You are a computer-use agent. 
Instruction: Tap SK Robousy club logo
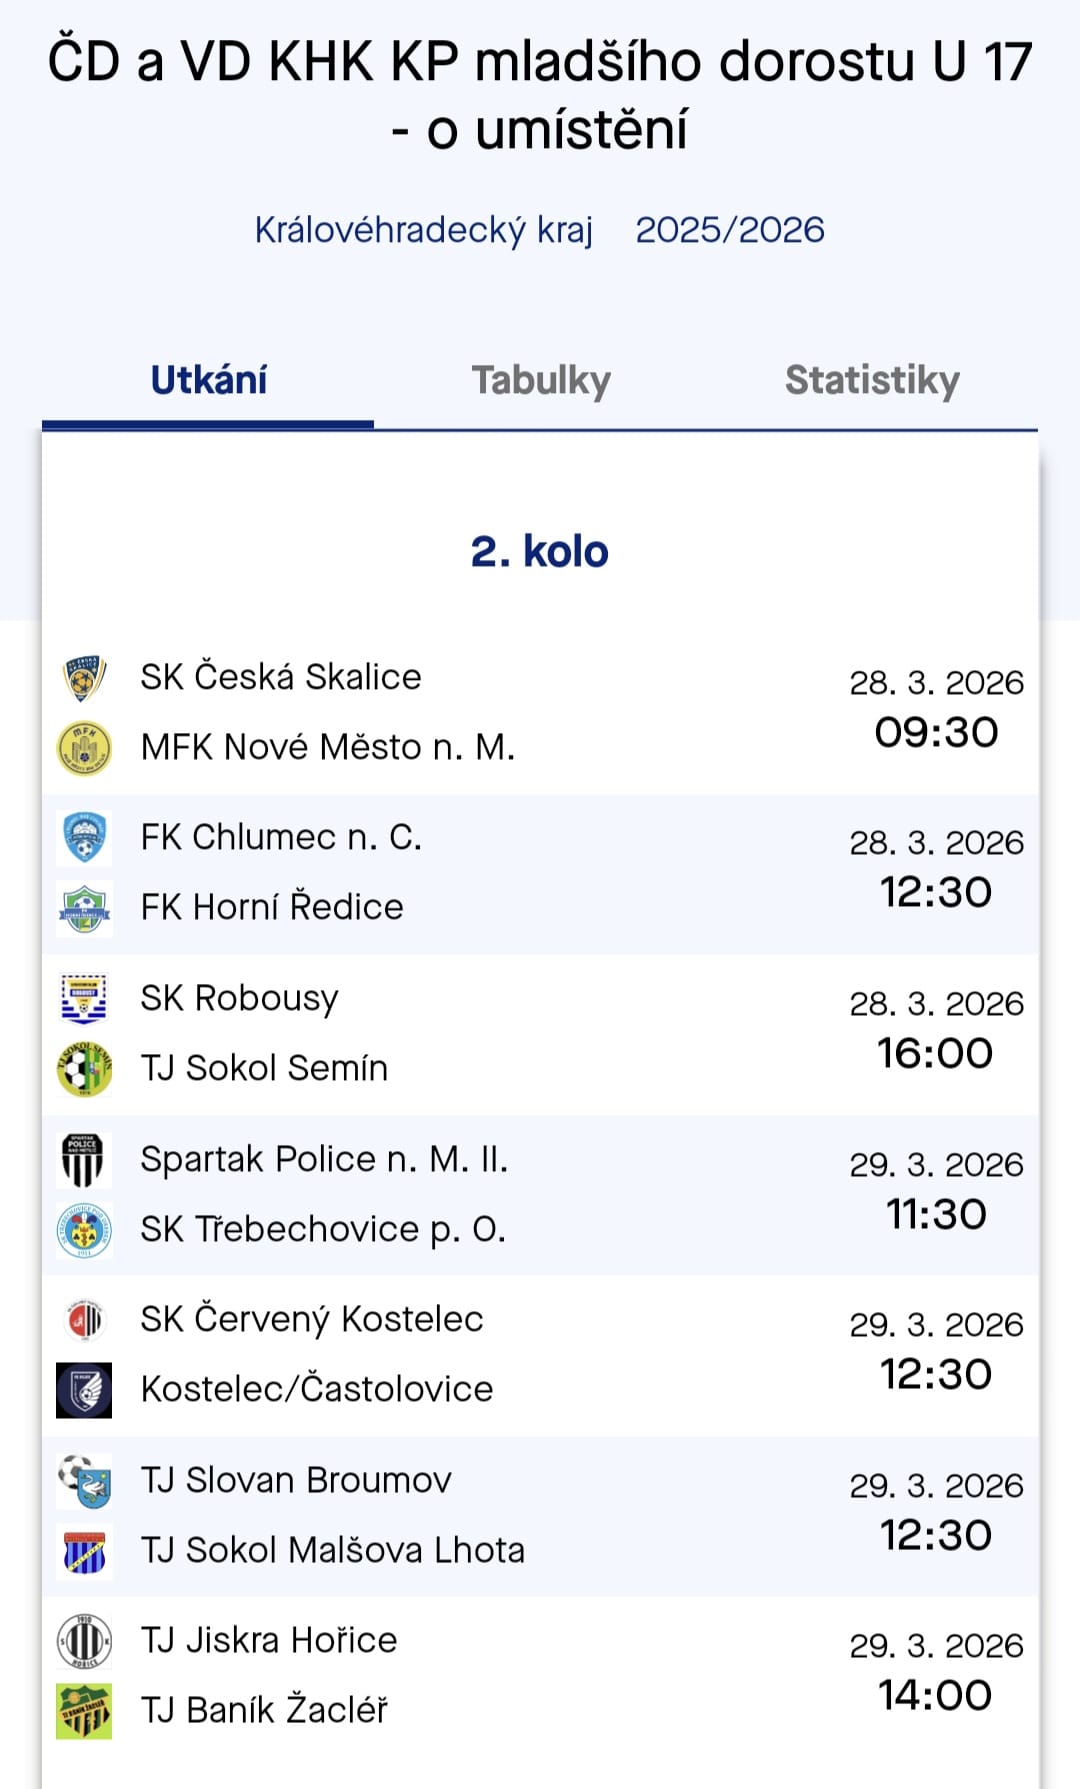84,999
